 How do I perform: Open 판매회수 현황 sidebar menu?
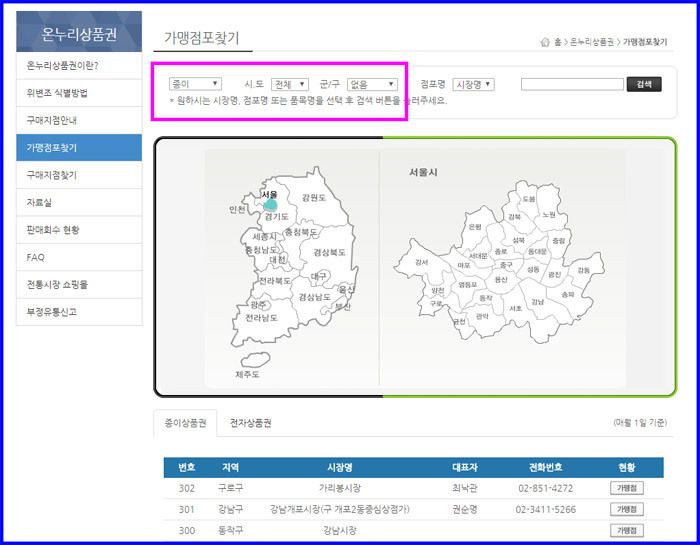(79, 230)
